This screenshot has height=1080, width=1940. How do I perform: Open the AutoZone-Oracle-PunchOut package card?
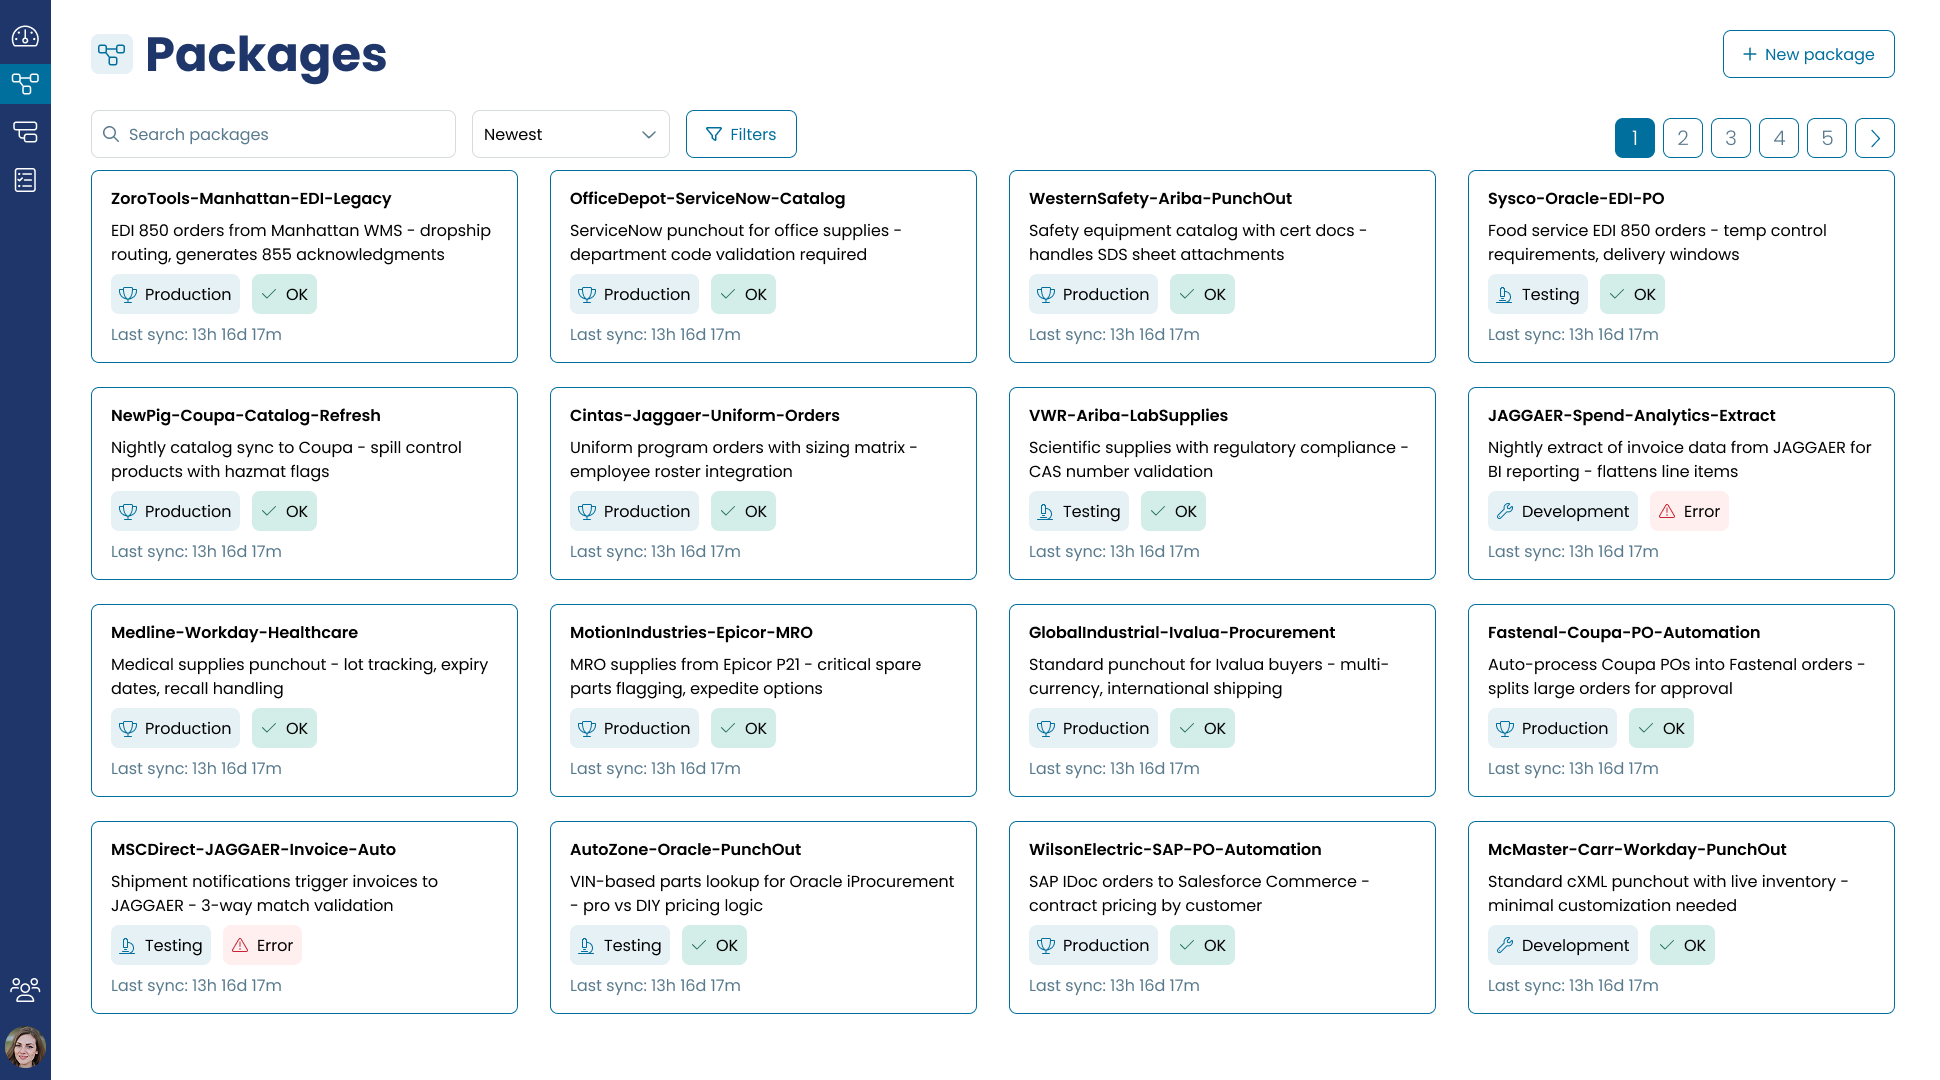(x=685, y=850)
